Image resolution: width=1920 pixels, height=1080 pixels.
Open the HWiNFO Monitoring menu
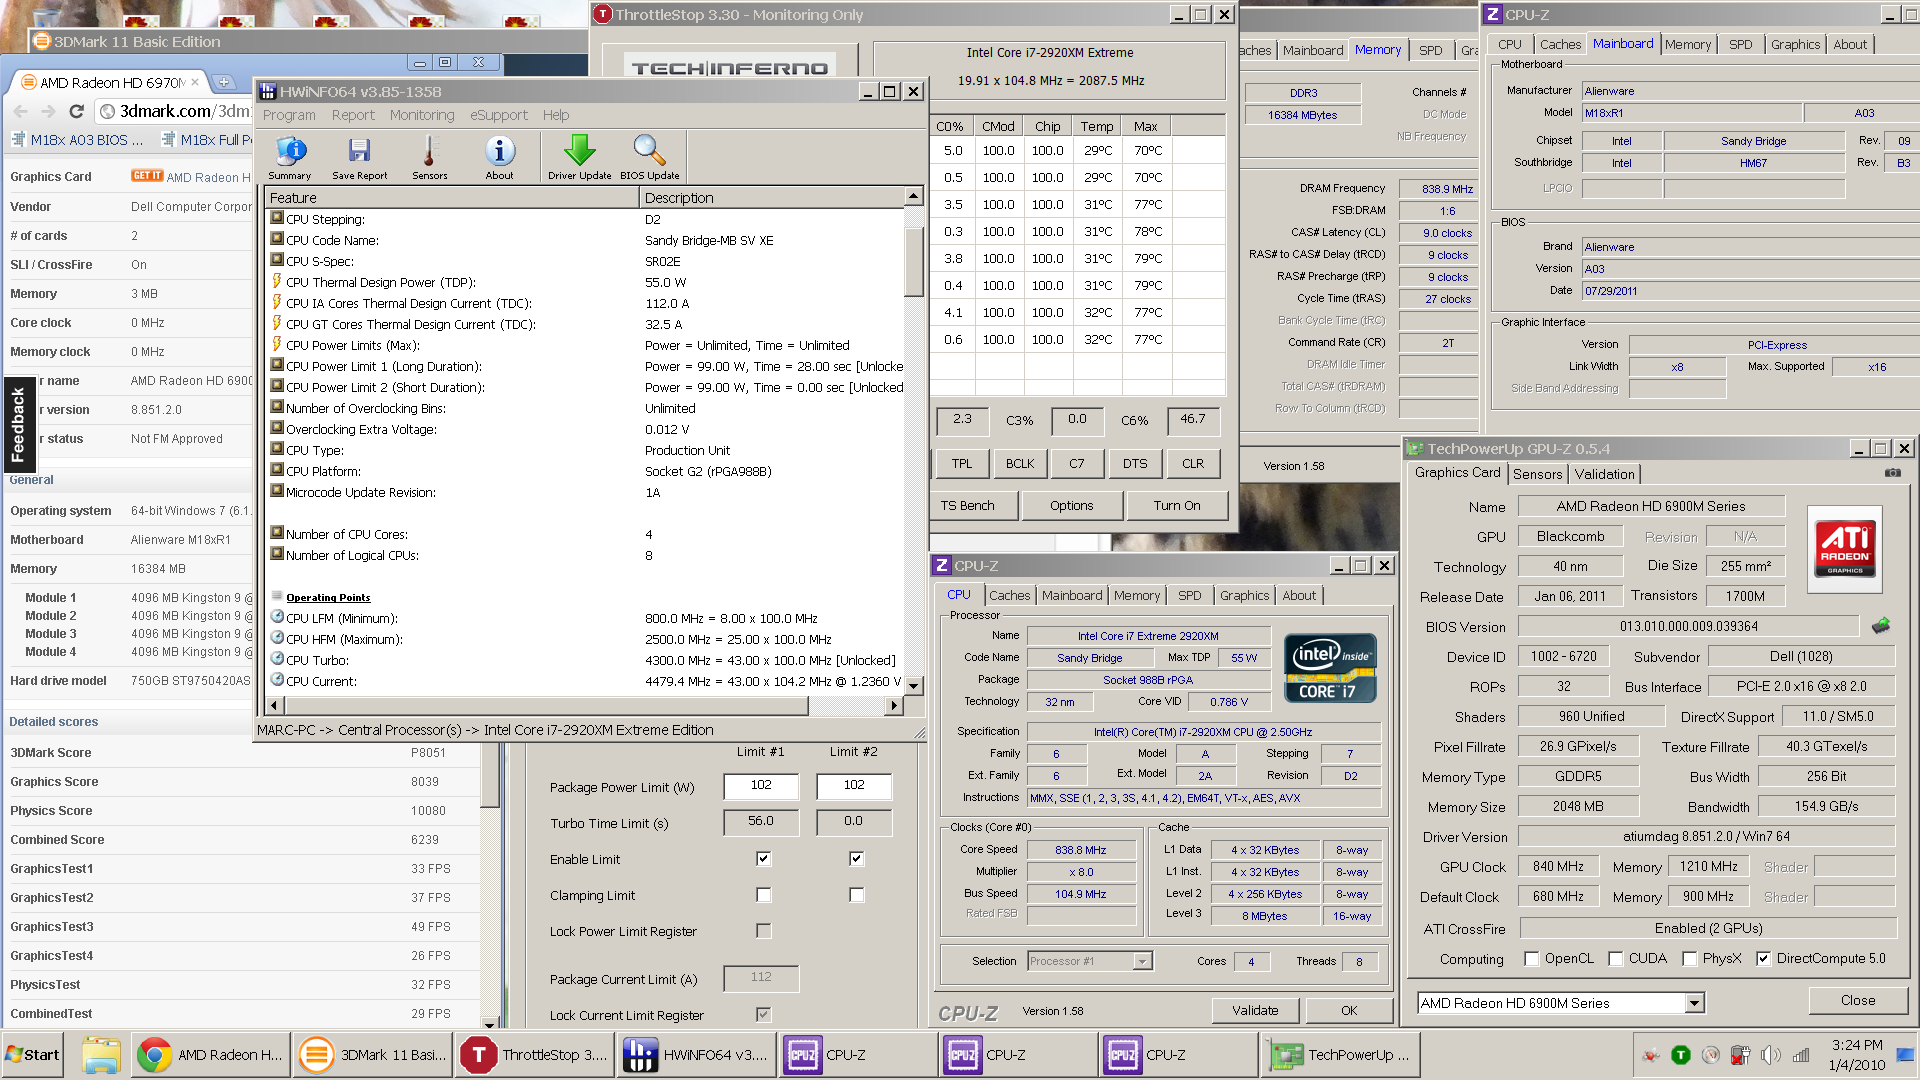click(422, 115)
